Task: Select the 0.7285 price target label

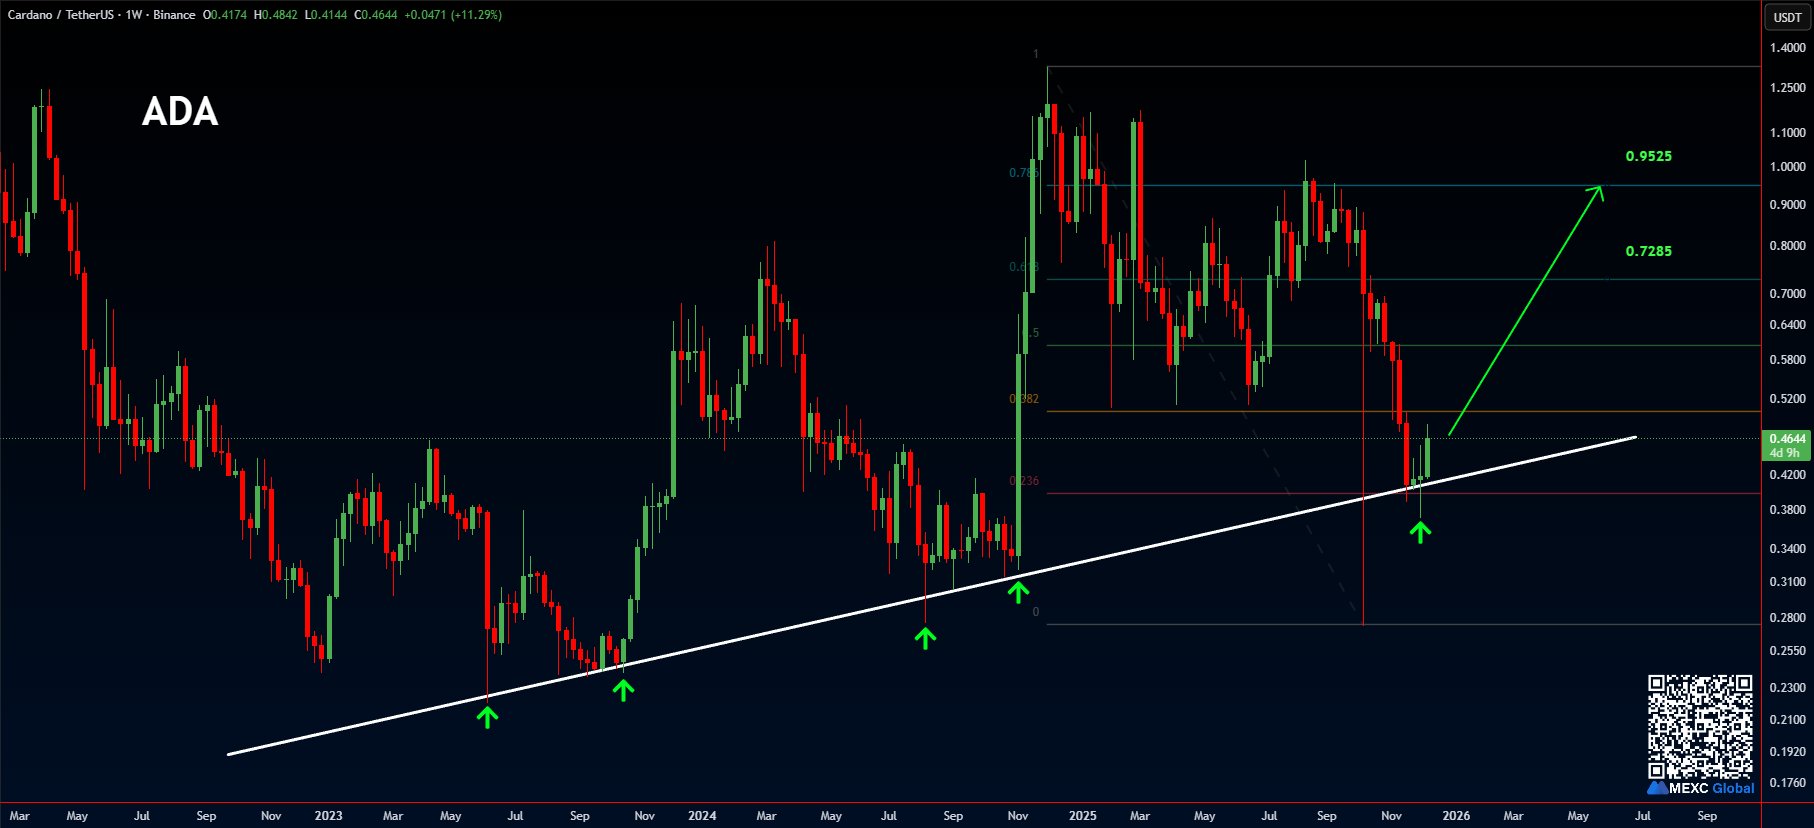Action: (x=1648, y=251)
